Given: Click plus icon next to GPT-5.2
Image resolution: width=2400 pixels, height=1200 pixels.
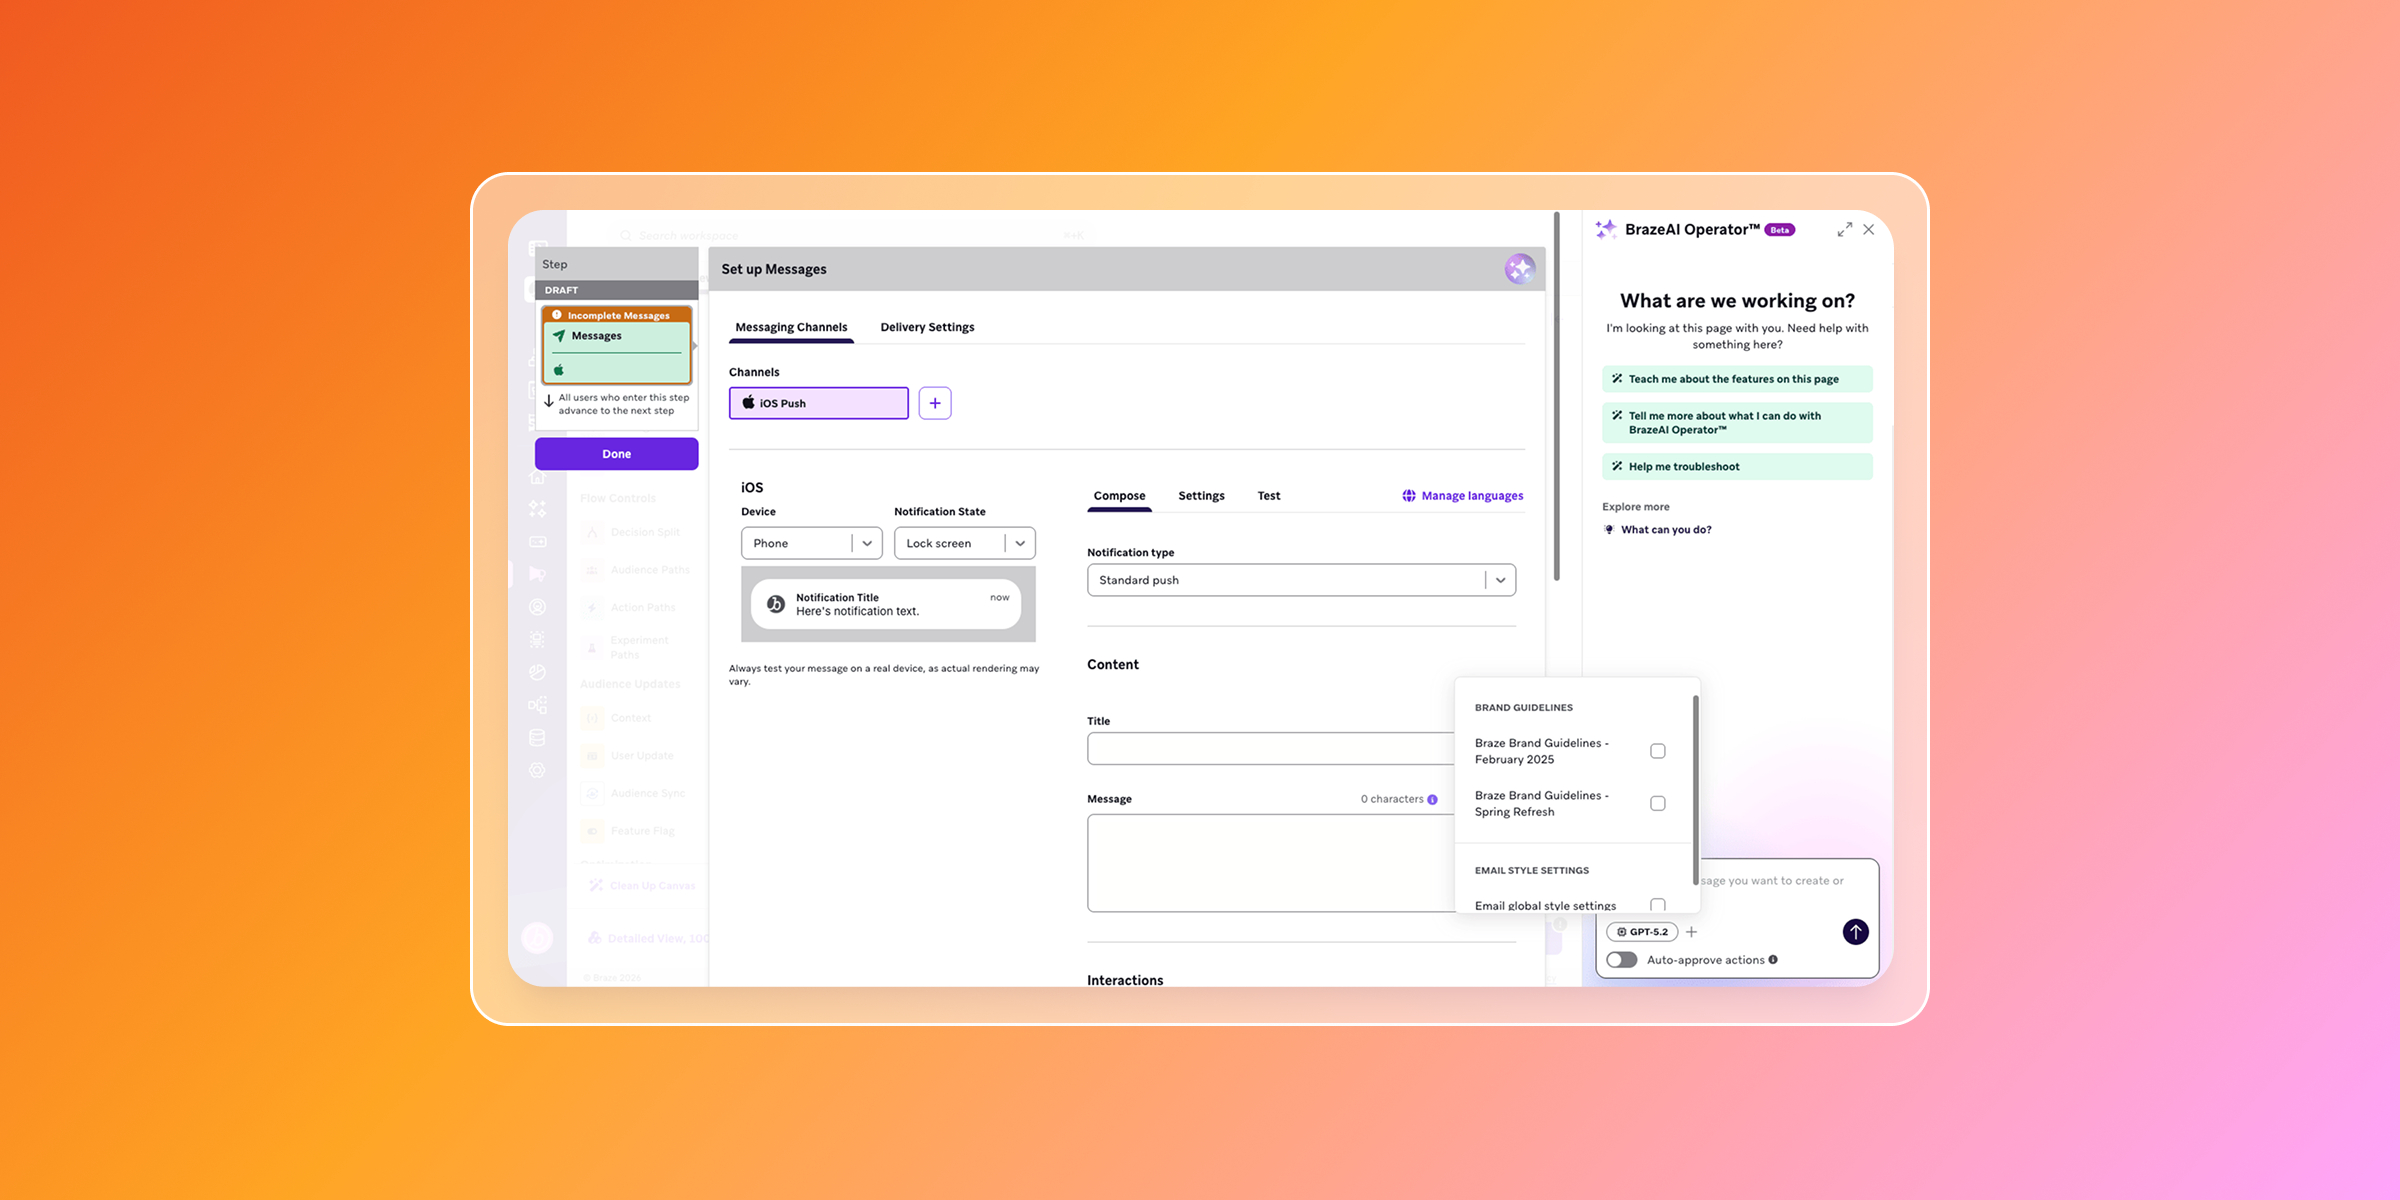Looking at the screenshot, I should pos(1691,932).
